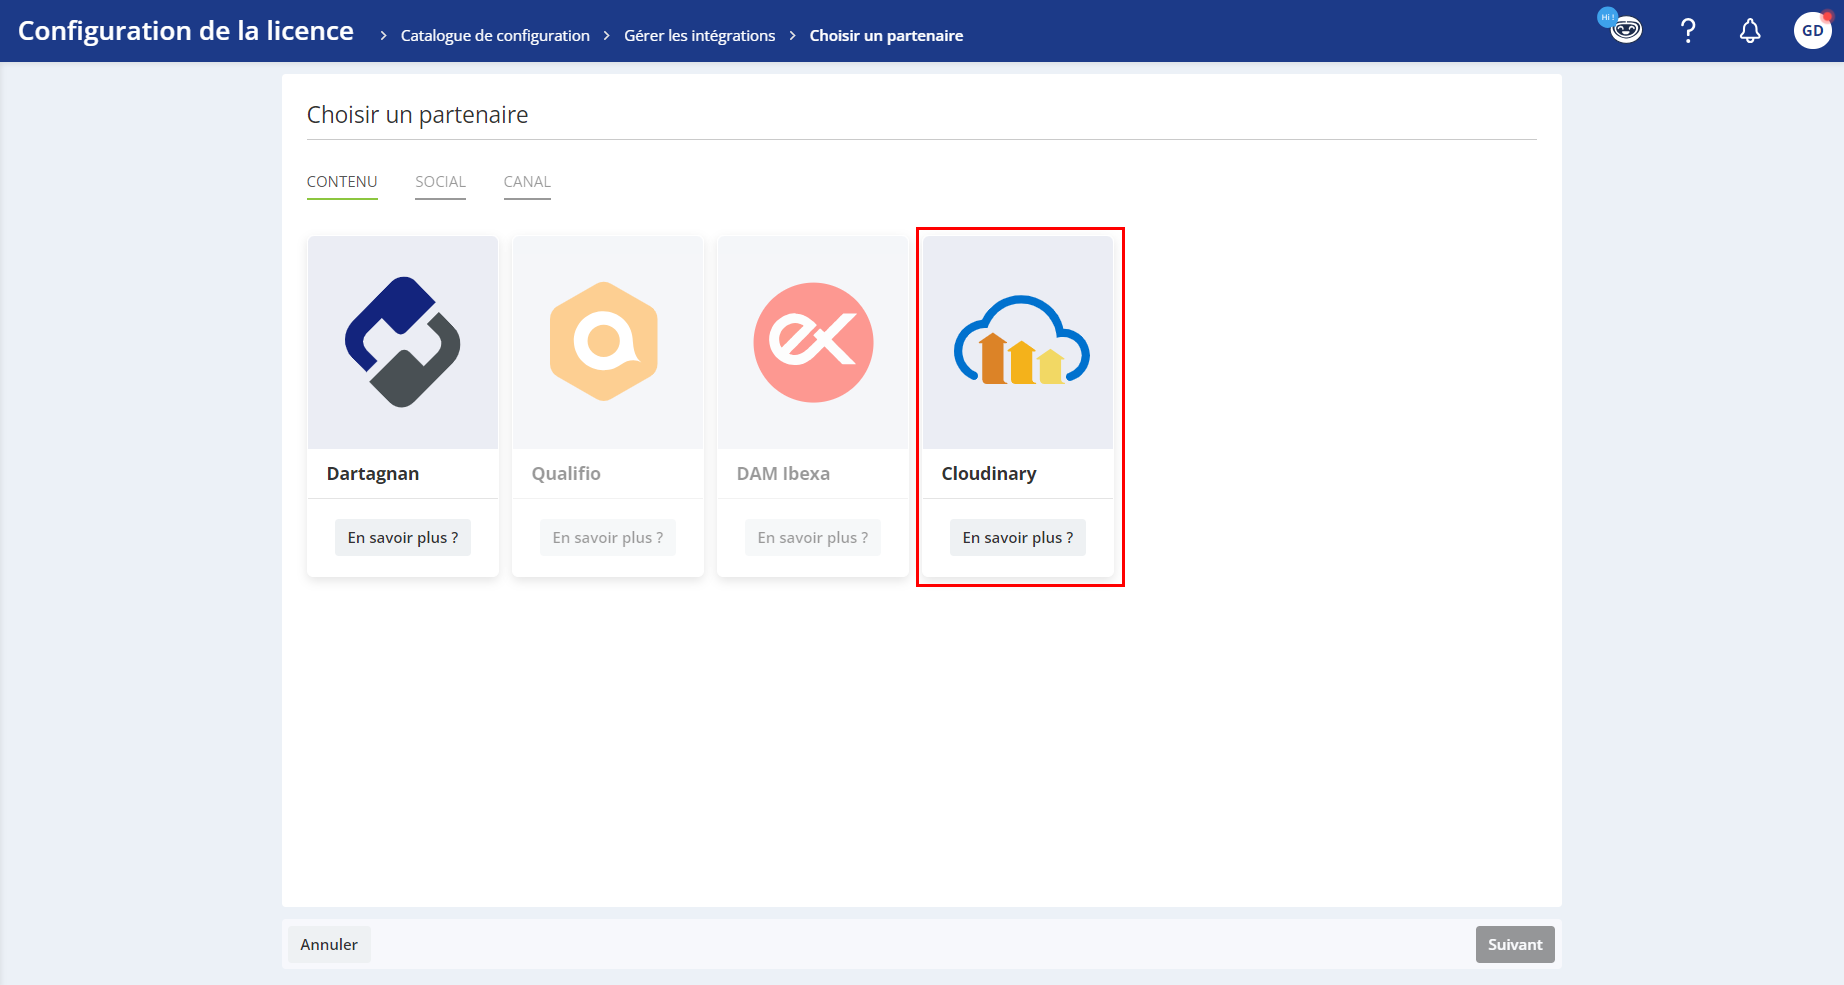Go to Gérer les intégrations breadcrumb
The height and width of the screenshot is (985, 1844).
(x=700, y=35)
